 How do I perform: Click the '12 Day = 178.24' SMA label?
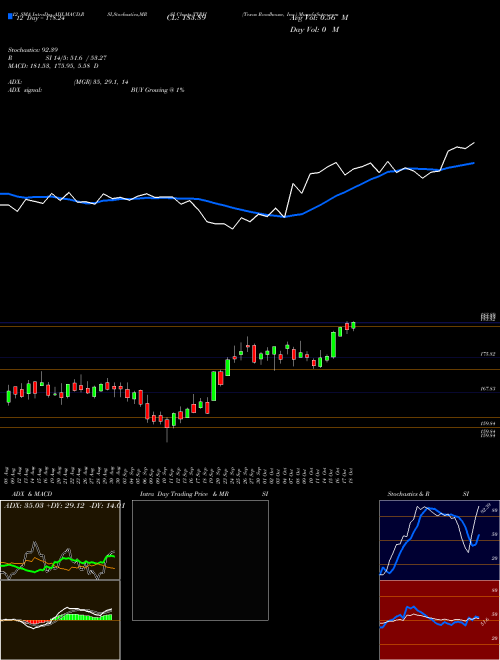(x=40, y=19)
